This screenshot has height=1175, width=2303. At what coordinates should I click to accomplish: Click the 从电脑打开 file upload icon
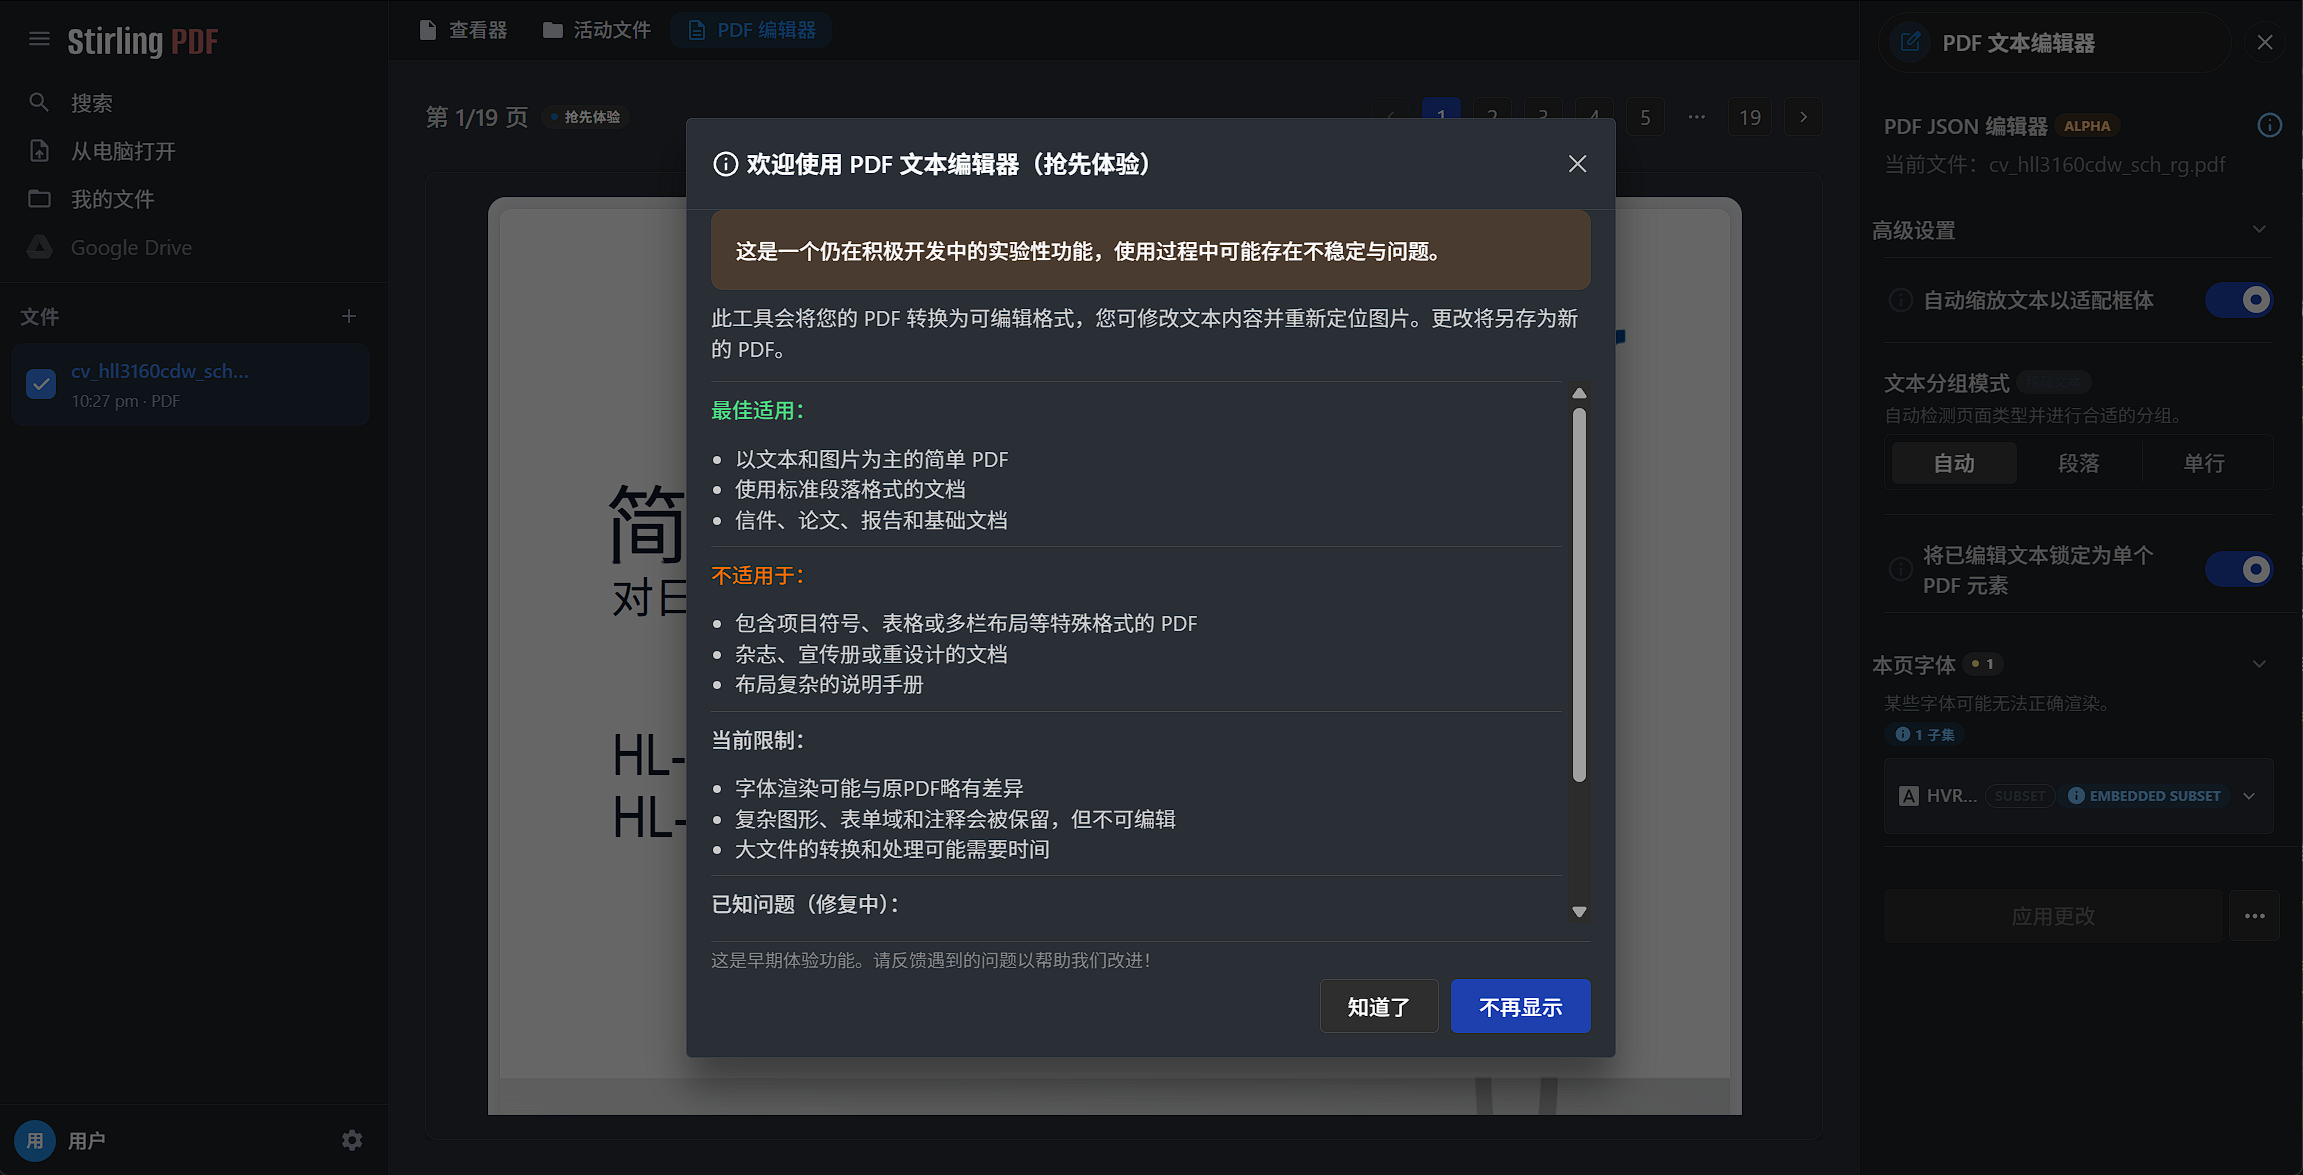39,151
